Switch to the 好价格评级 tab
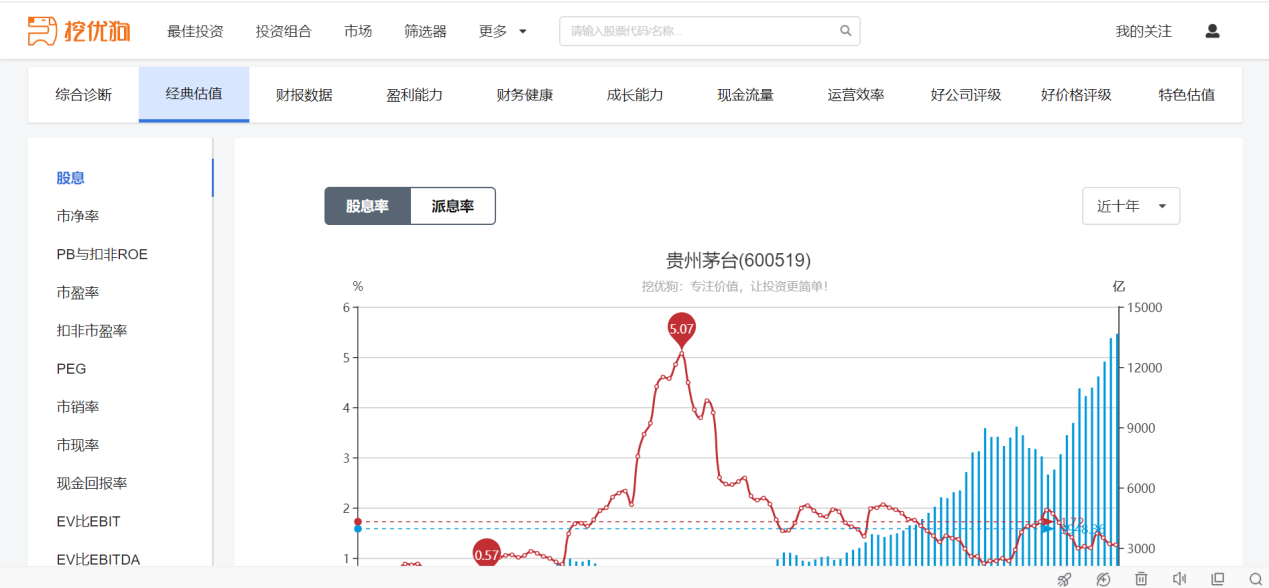Viewport: 1269px width, 588px height. pos(1076,95)
